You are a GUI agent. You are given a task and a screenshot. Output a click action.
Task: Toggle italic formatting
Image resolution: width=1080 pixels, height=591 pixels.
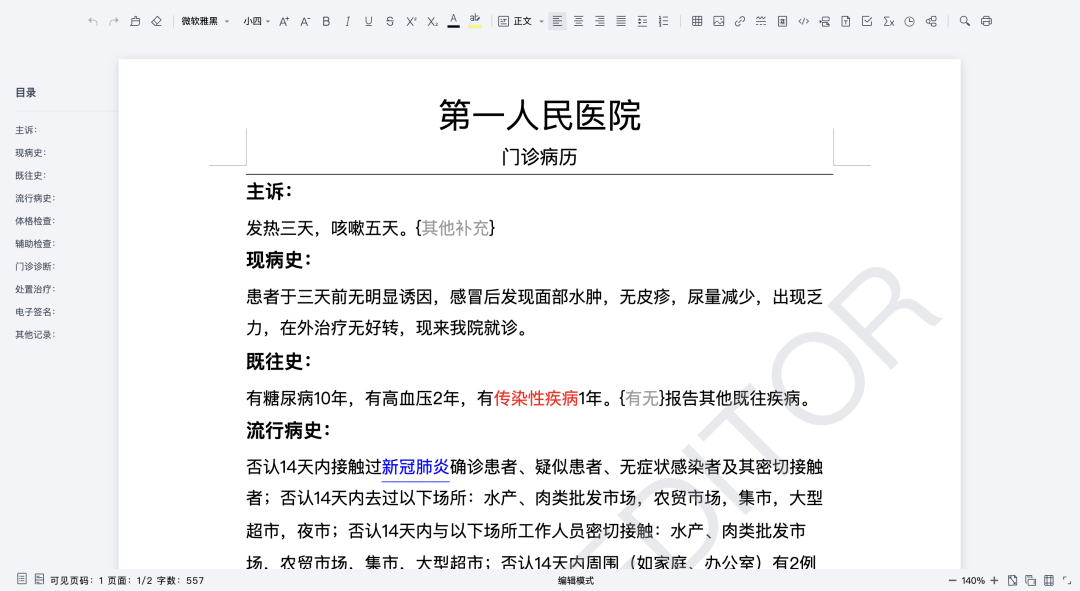tap(347, 20)
